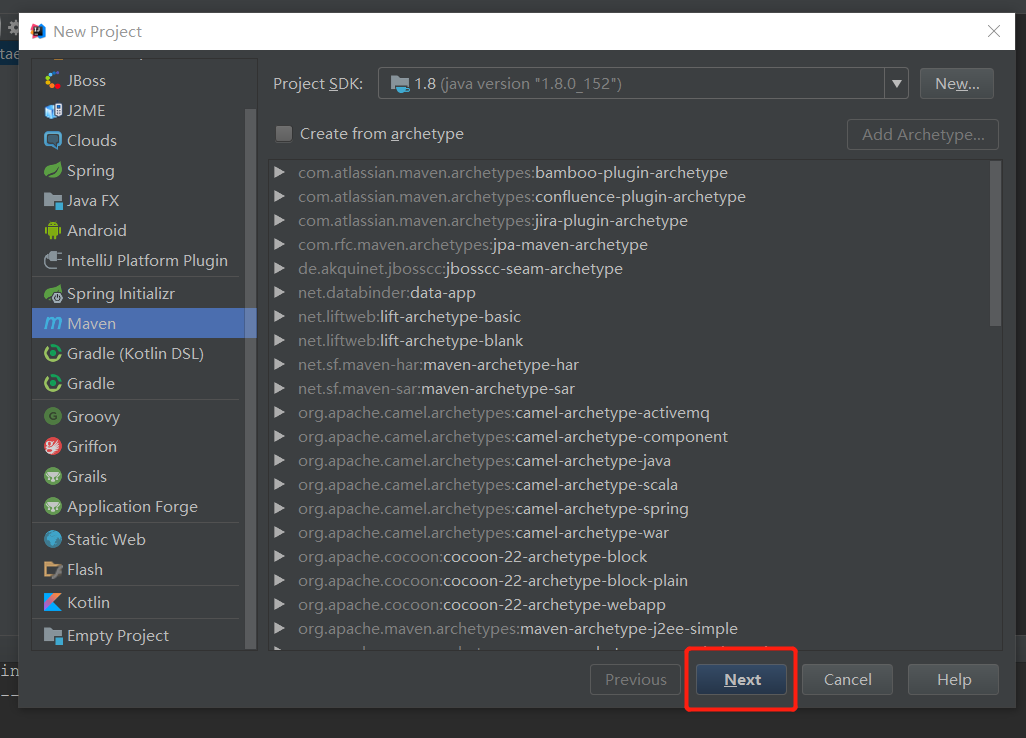Expand jira-plugin-archetype node

tap(279, 220)
